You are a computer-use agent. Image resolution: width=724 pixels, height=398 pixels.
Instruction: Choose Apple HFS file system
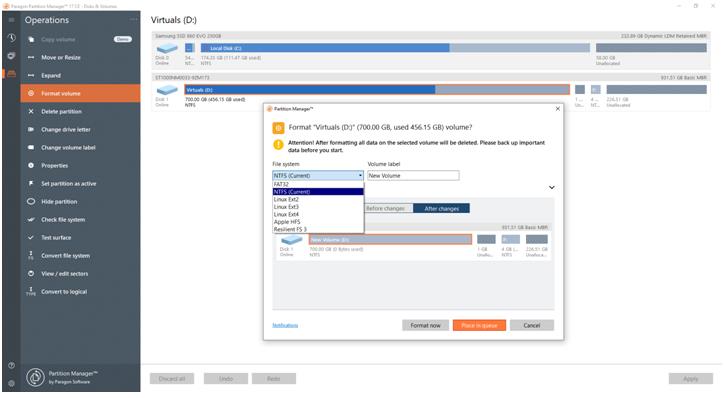(x=318, y=222)
